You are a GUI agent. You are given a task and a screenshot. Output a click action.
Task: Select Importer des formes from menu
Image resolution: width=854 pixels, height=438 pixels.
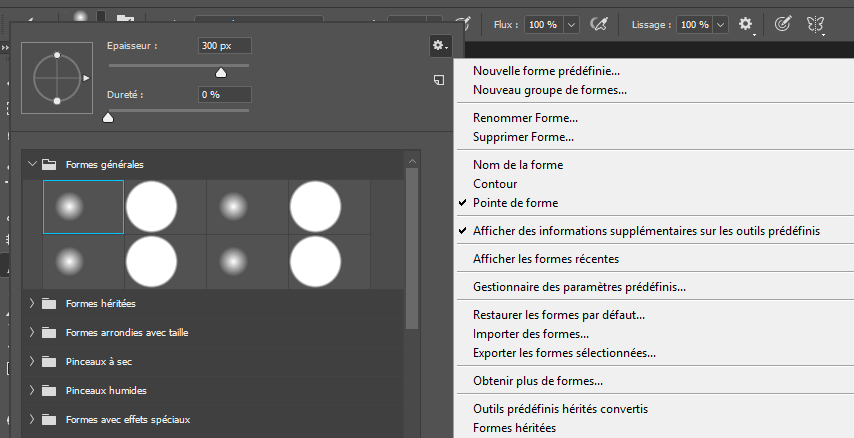(x=530, y=334)
